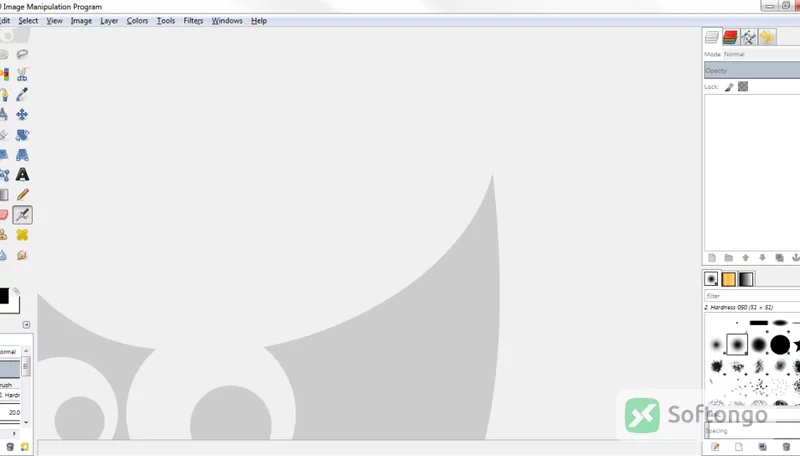This screenshot has width=800, height=456.
Task: Lower the layer with down arrow
Action: point(762,258)
